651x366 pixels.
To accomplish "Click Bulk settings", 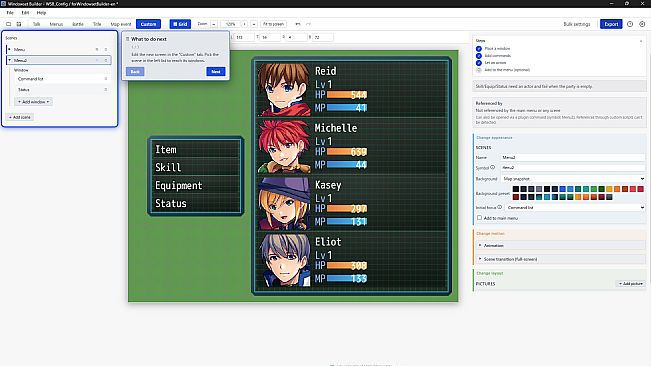I will click(x=577, y=24).
